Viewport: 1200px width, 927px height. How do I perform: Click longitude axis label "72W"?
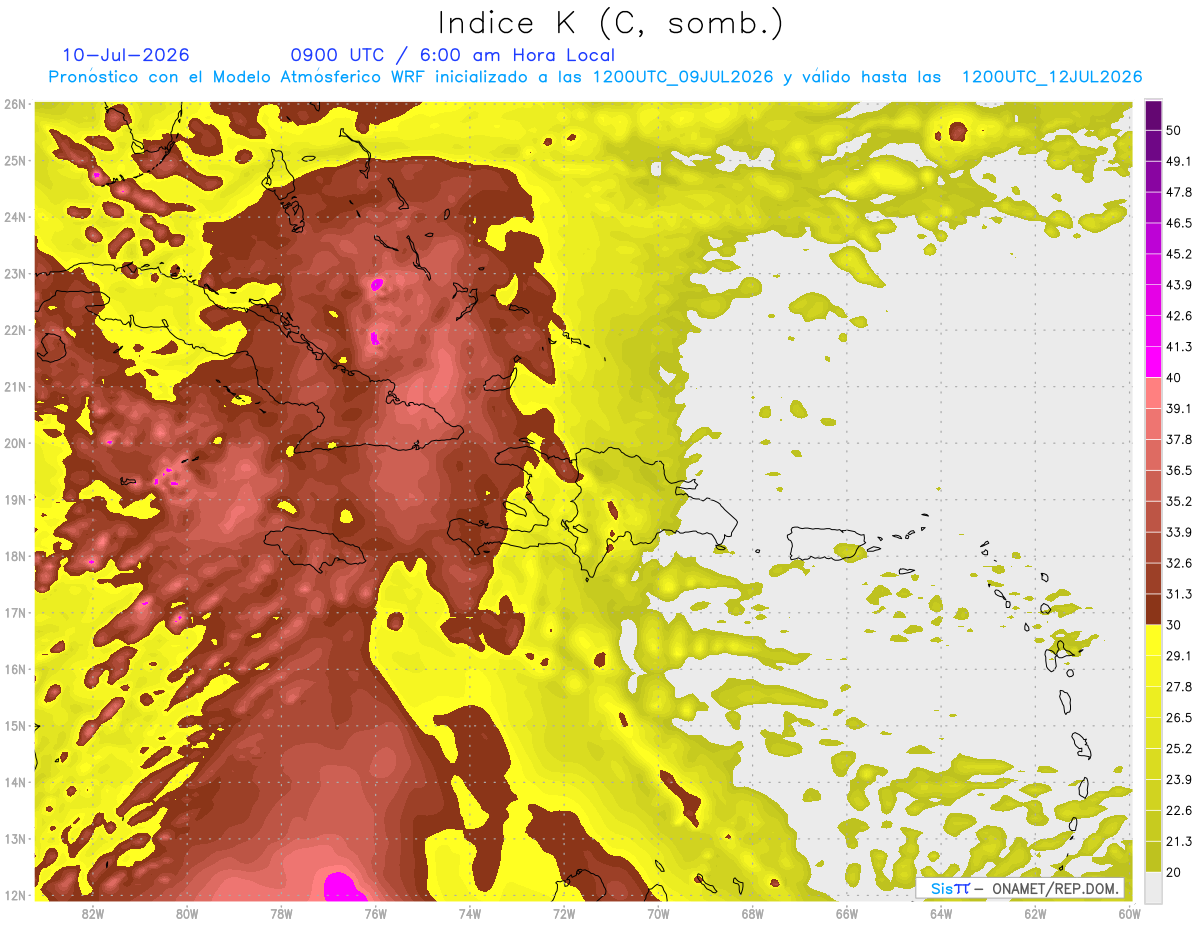tap(563, 913)
